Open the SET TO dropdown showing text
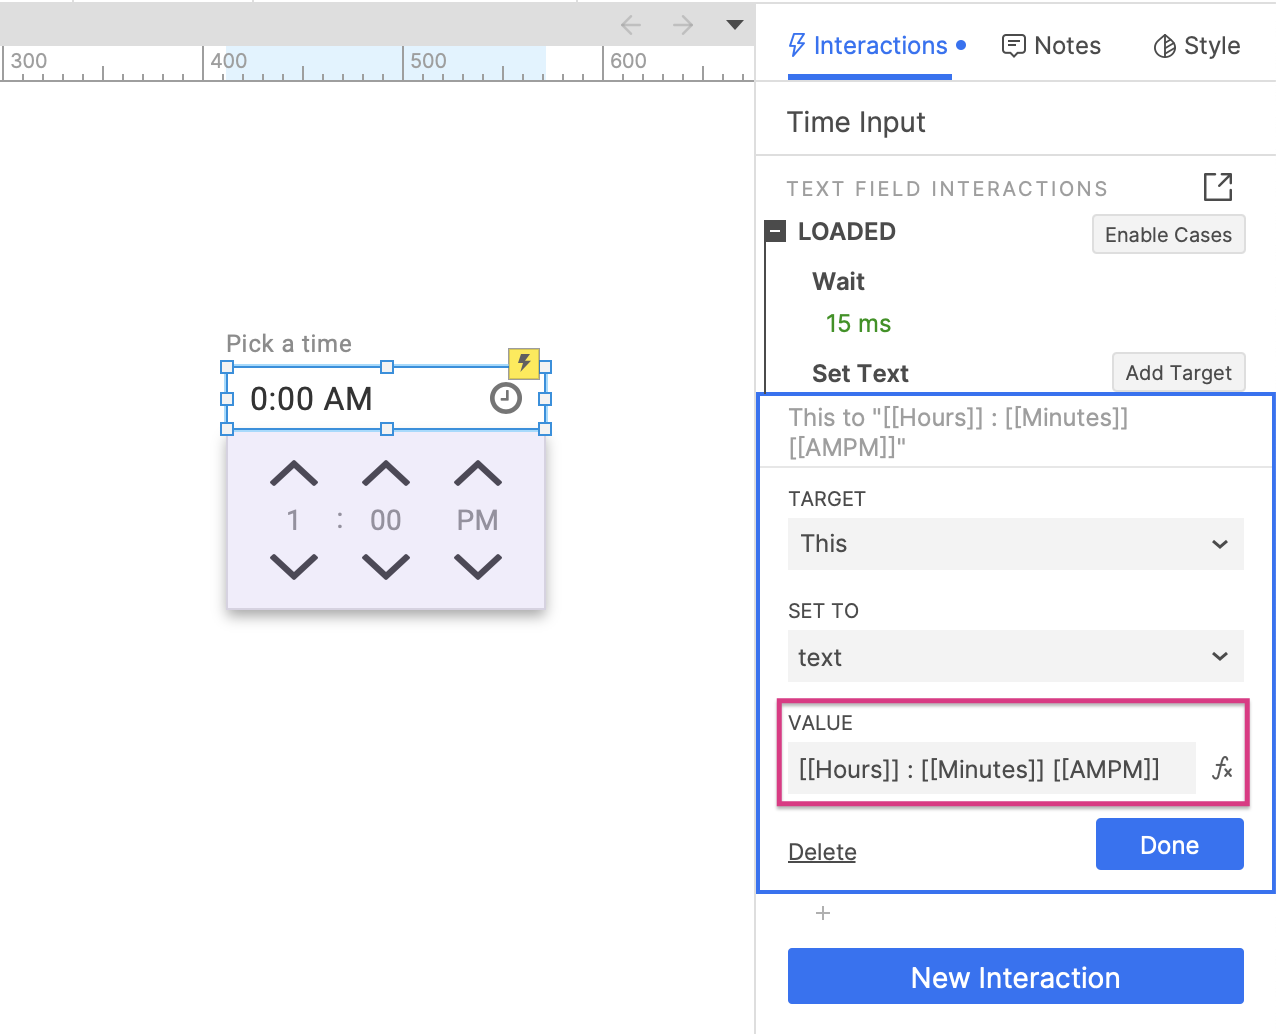 1016,657
